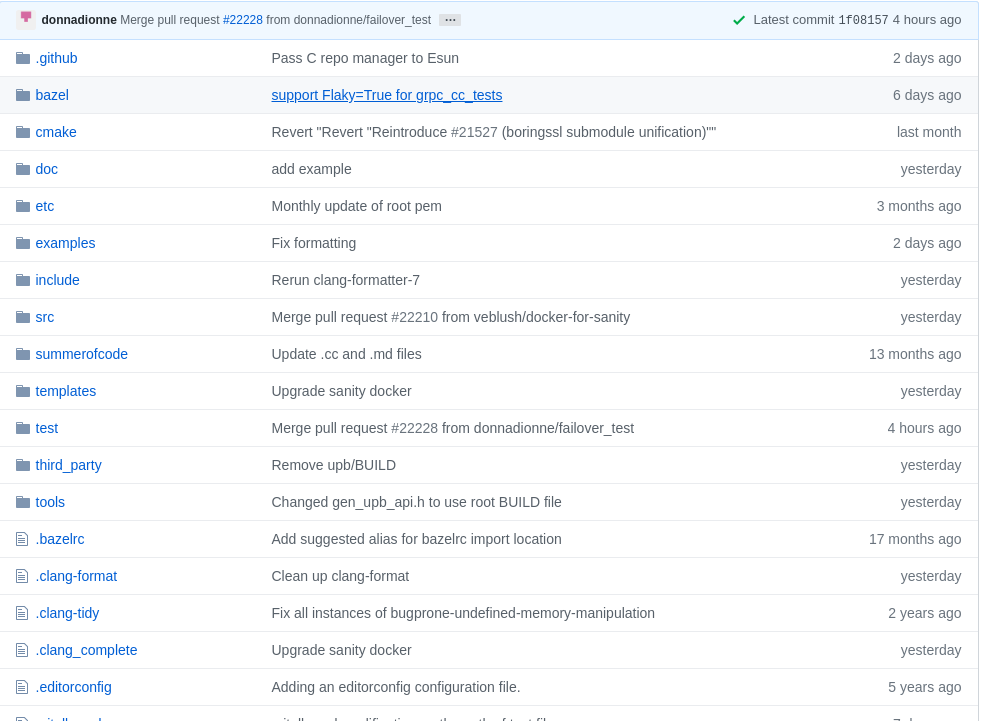
Task: Open the .clang_complete file
Action: click(86, 650)
